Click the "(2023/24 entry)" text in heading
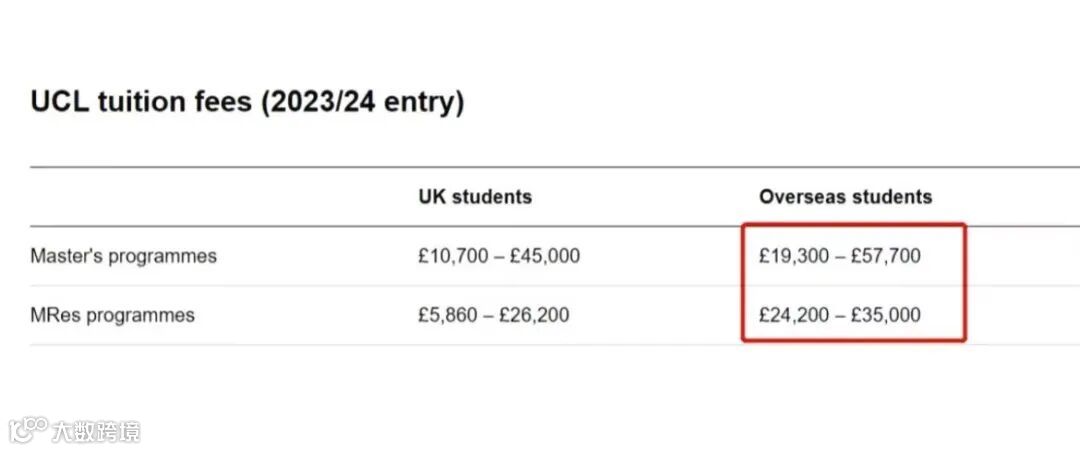 pos(362,103)
